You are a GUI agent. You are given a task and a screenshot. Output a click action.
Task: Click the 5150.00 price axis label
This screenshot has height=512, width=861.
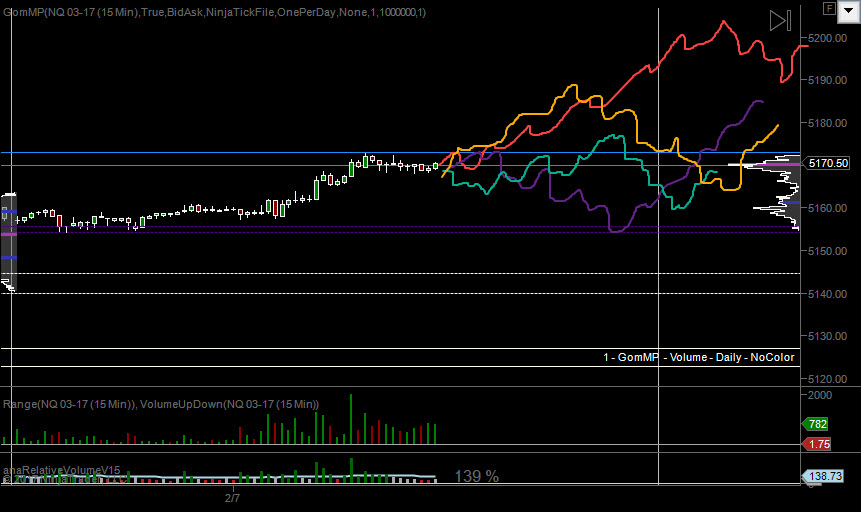click(x=828, y=251)
